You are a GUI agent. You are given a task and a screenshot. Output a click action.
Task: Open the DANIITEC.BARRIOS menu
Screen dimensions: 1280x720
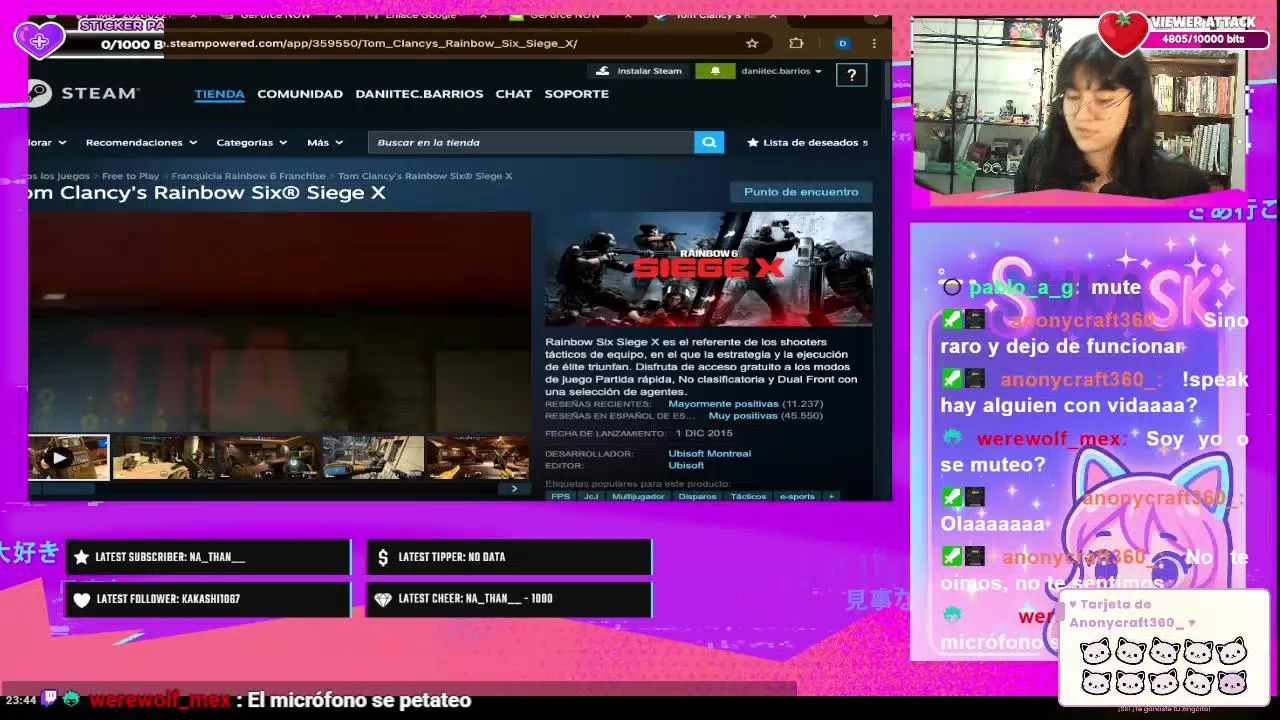pos(419,93)
